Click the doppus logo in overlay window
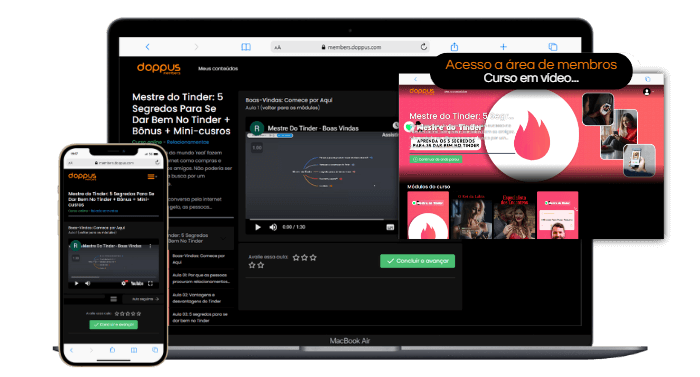This screenshot has height=377, width=700. pyautogui.click(x=421, y=91)
